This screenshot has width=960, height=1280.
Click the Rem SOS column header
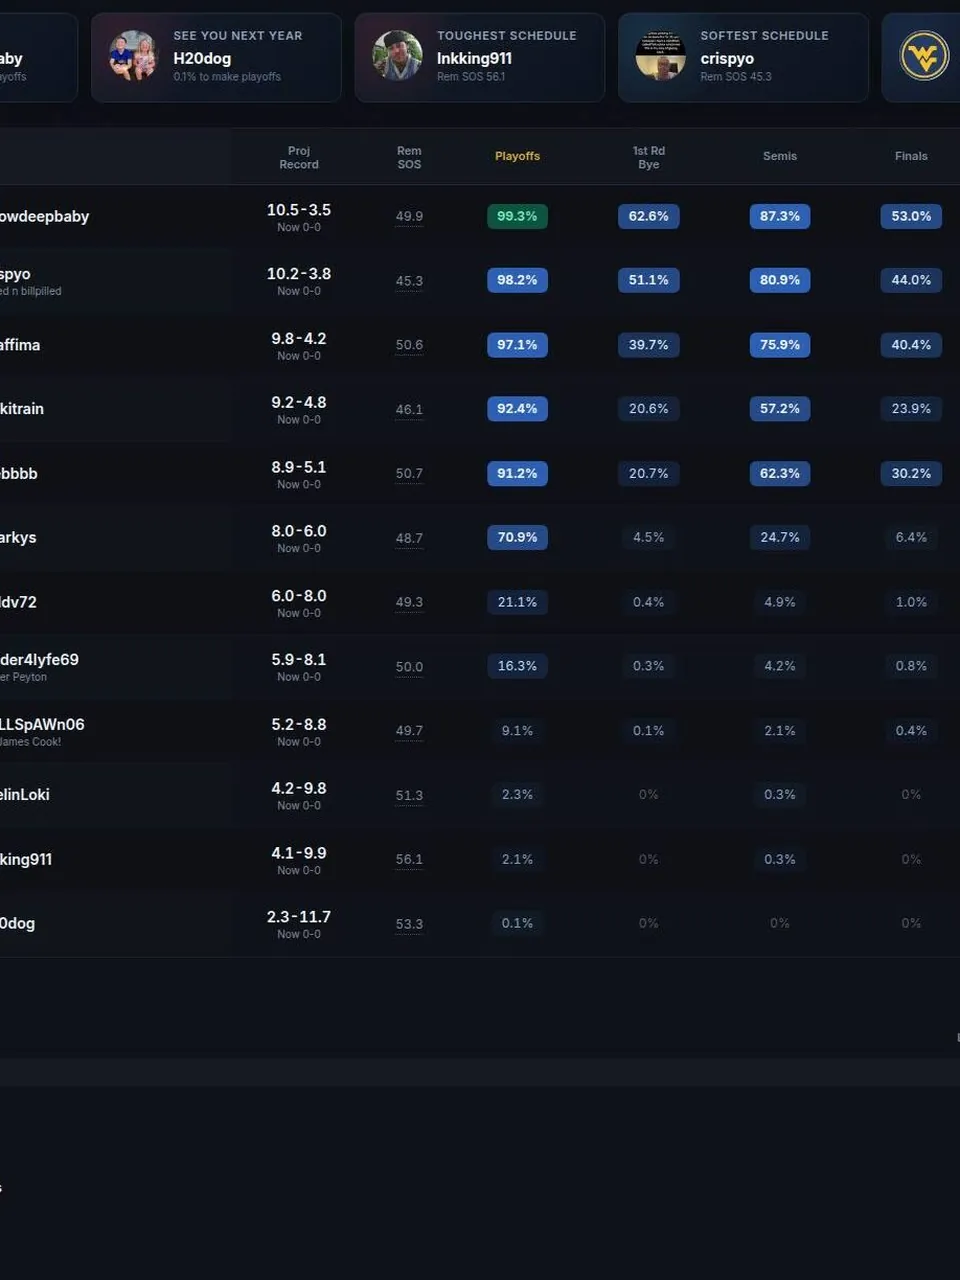coord(409,157)
